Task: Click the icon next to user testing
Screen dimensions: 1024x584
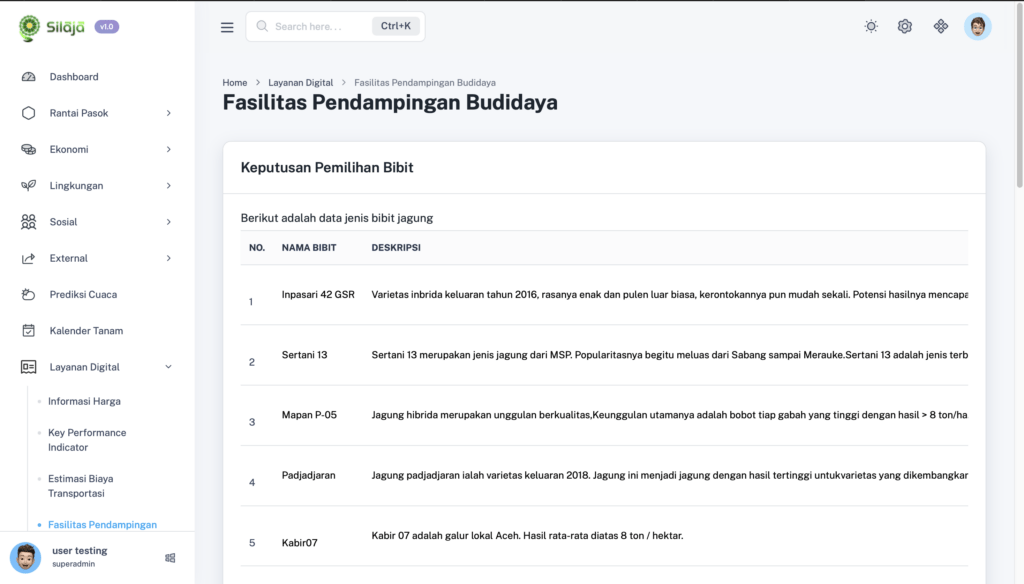Action: pyautogui.click(x=170, y=558)
